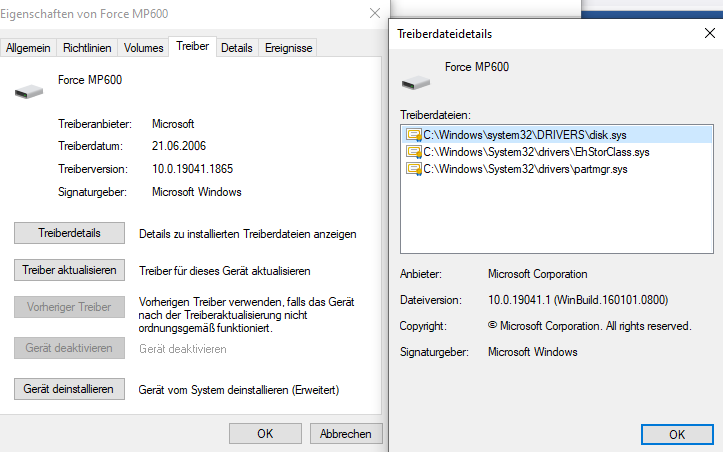Click Treiber aktualisieren button

point(69,270)
